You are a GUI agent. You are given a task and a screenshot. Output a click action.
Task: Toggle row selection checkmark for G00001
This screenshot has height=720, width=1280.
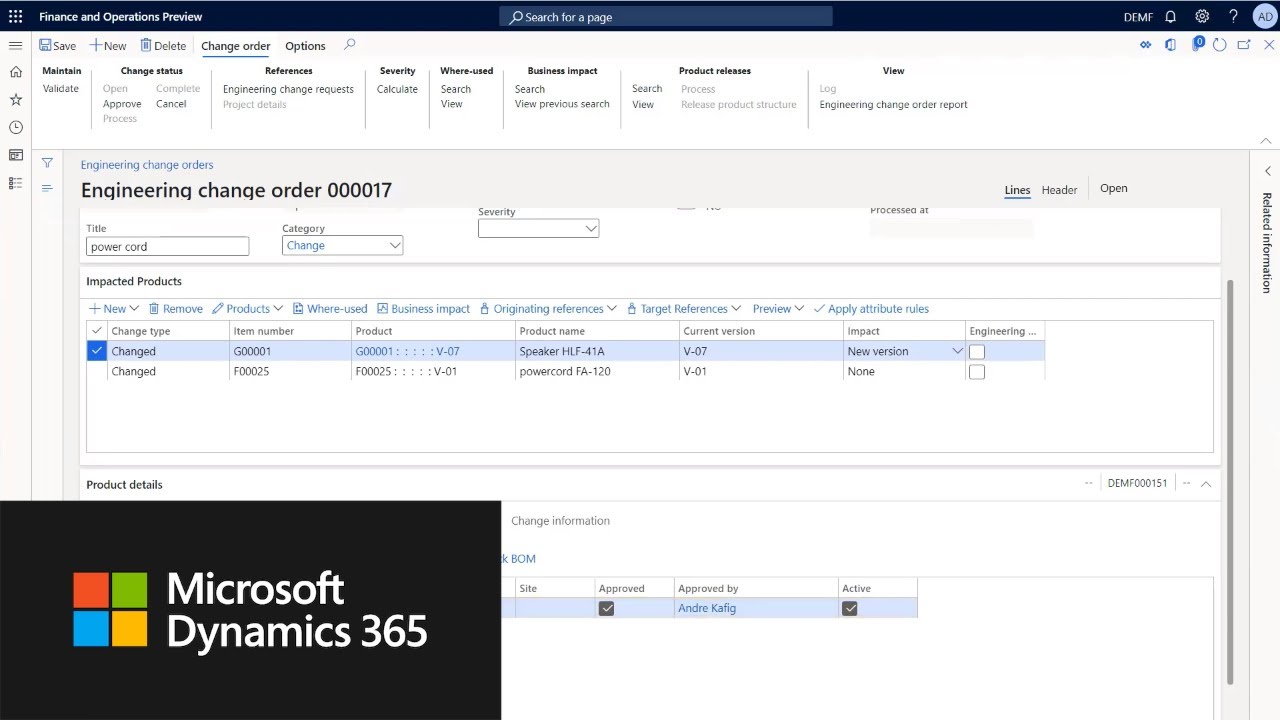[97, 351]
